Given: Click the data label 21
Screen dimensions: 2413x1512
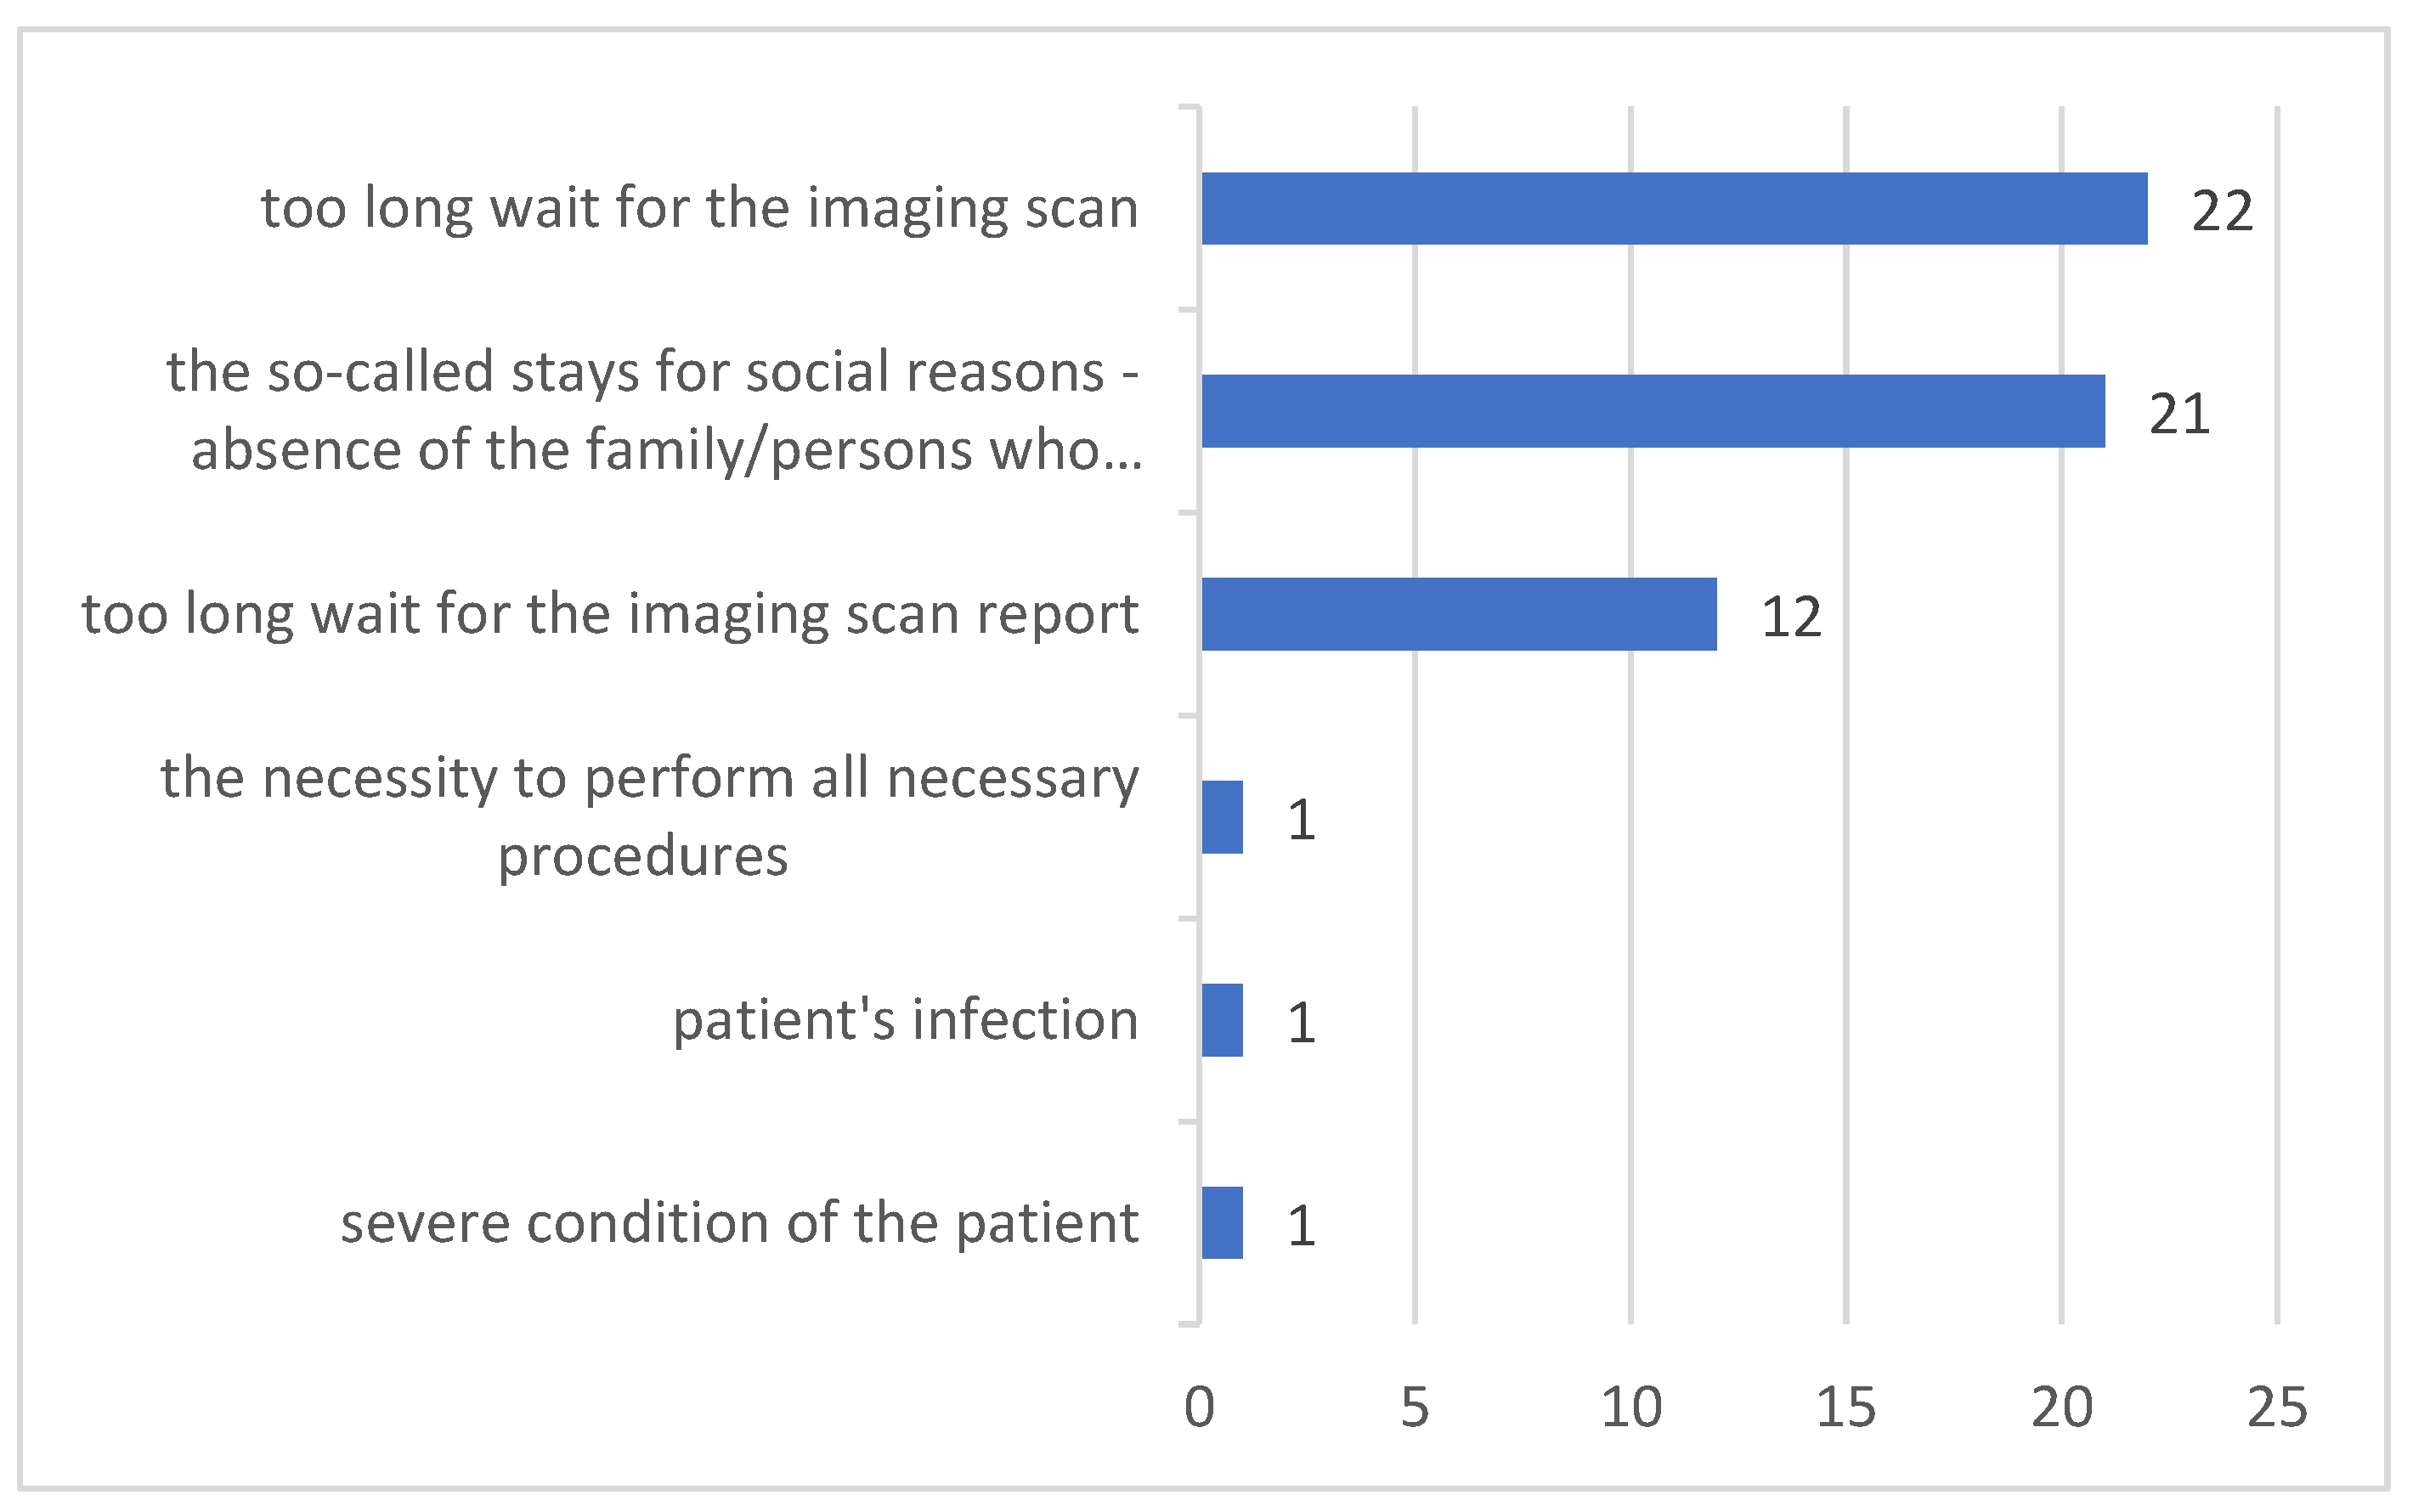Looking at the screenshot, I should pyautogui.click(x=2179, y=414).
